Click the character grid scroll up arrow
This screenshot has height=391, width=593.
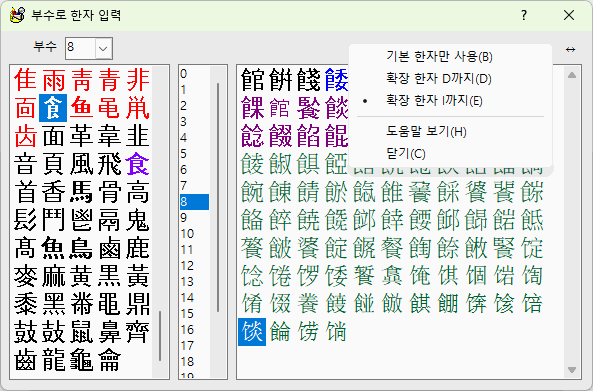[572, 75]
